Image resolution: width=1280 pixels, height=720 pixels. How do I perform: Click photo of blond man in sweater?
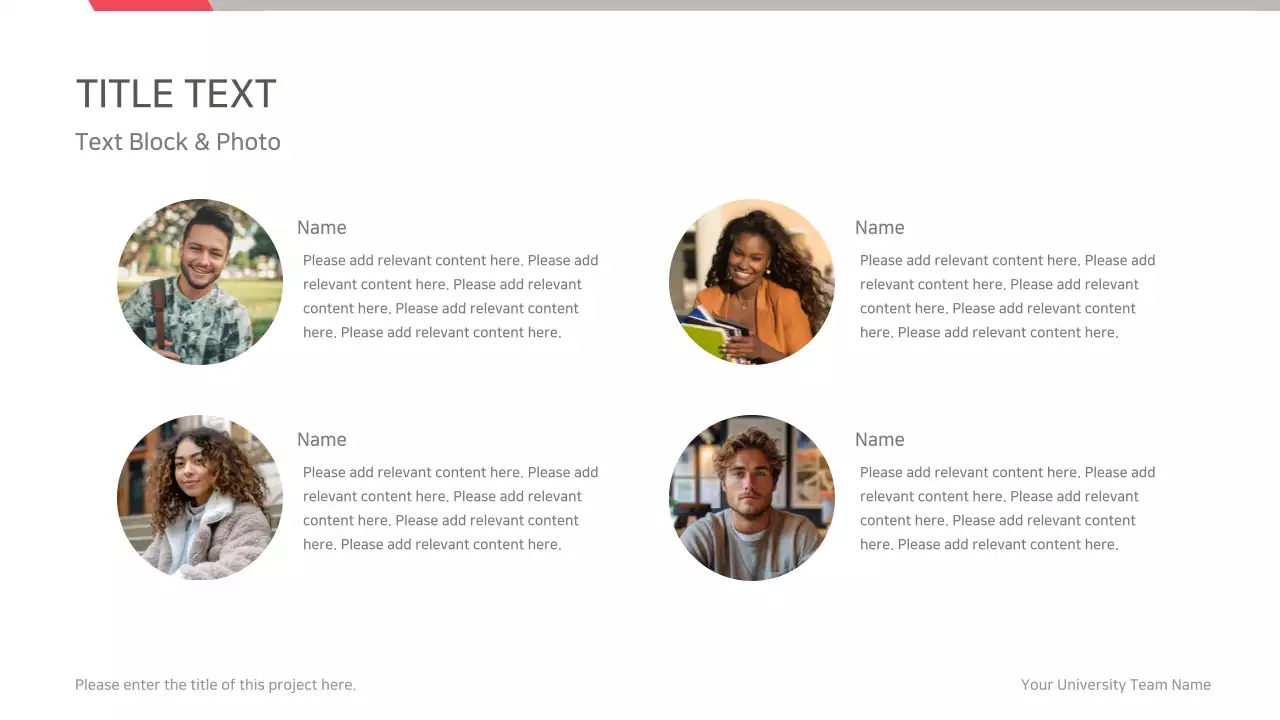[x=752, y=498]
